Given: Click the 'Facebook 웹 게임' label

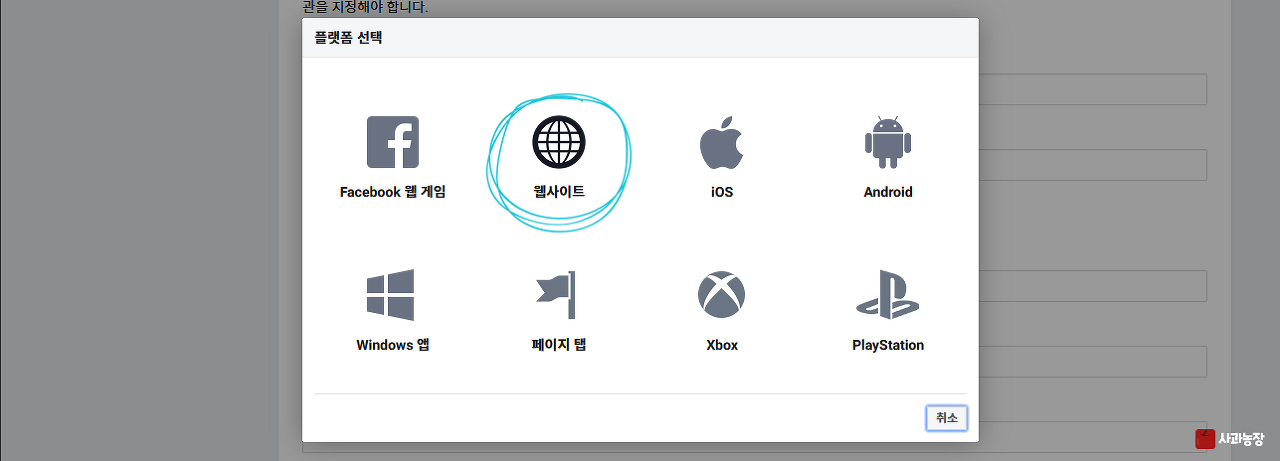Looking at the screenshot, I should tap(393, 192).
